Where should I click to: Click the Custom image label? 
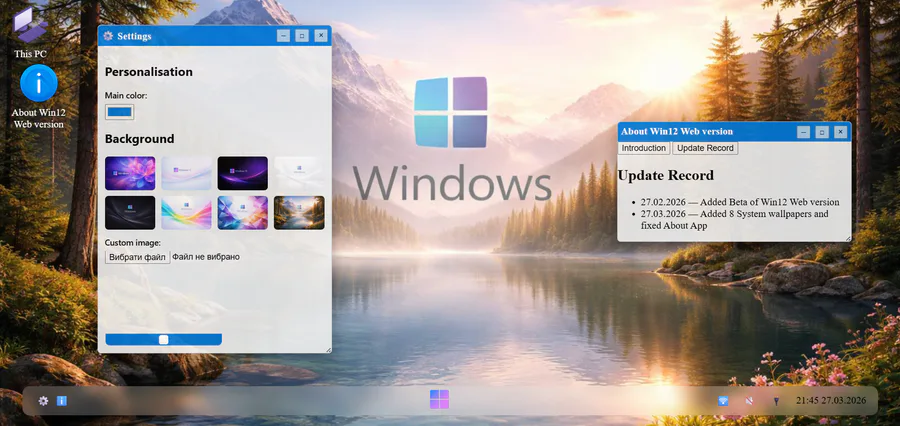coord(133,243)
